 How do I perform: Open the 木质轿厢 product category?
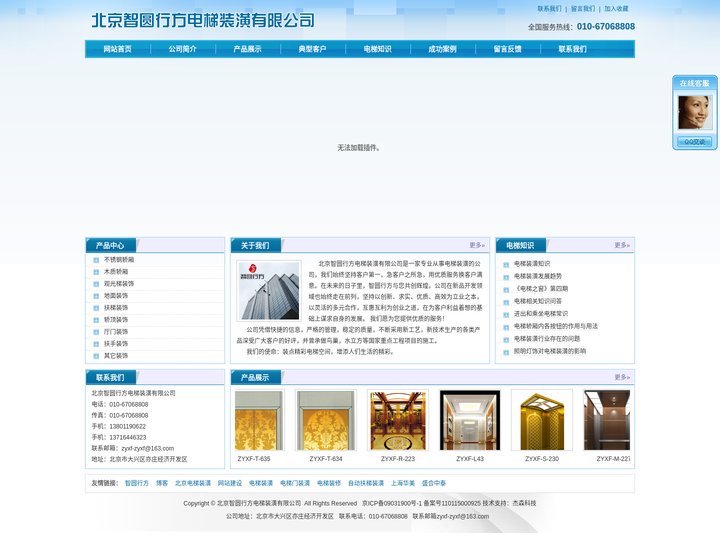[116, 271]
